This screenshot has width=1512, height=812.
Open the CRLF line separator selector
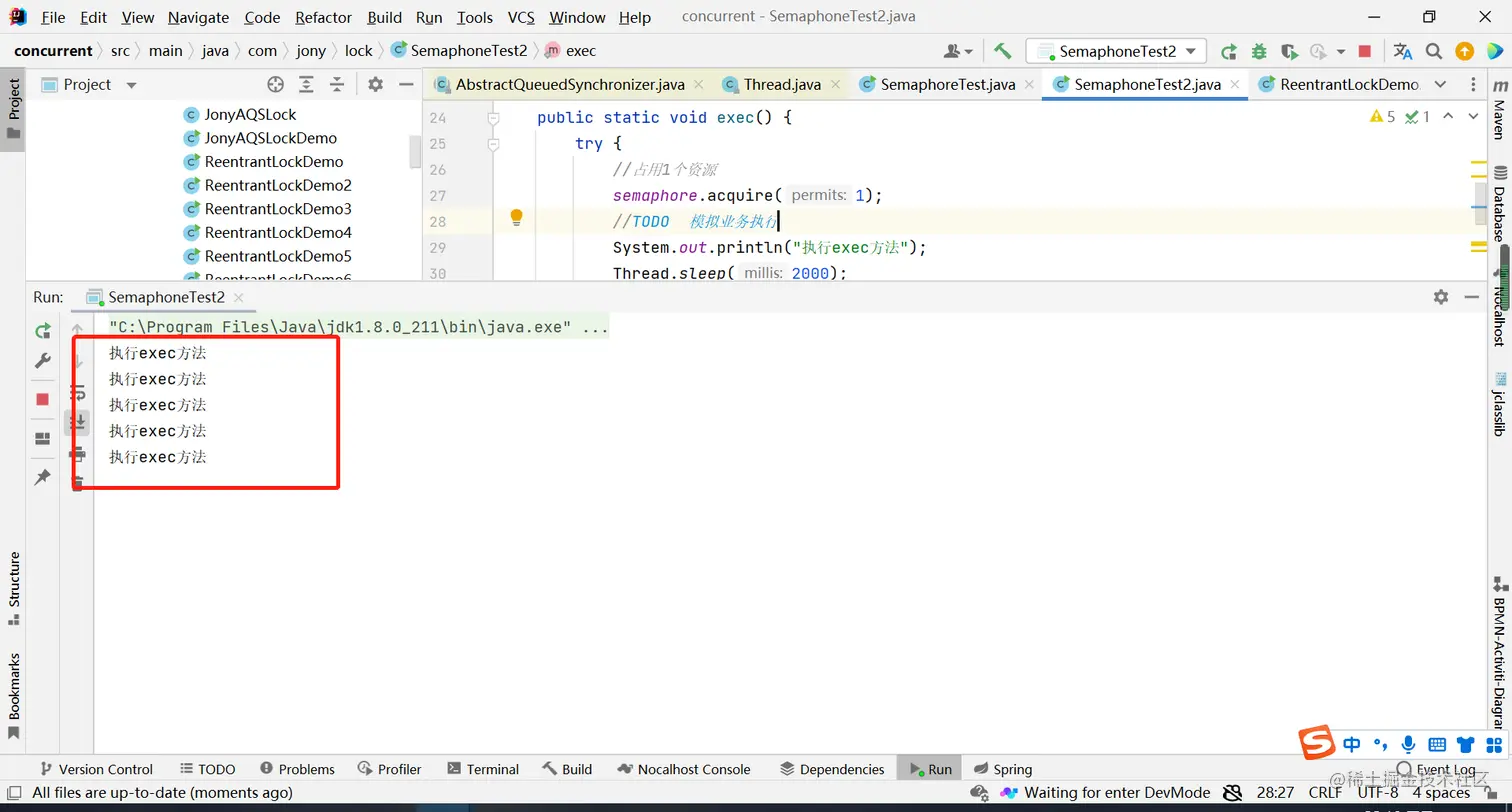(x=1325, y=792)
